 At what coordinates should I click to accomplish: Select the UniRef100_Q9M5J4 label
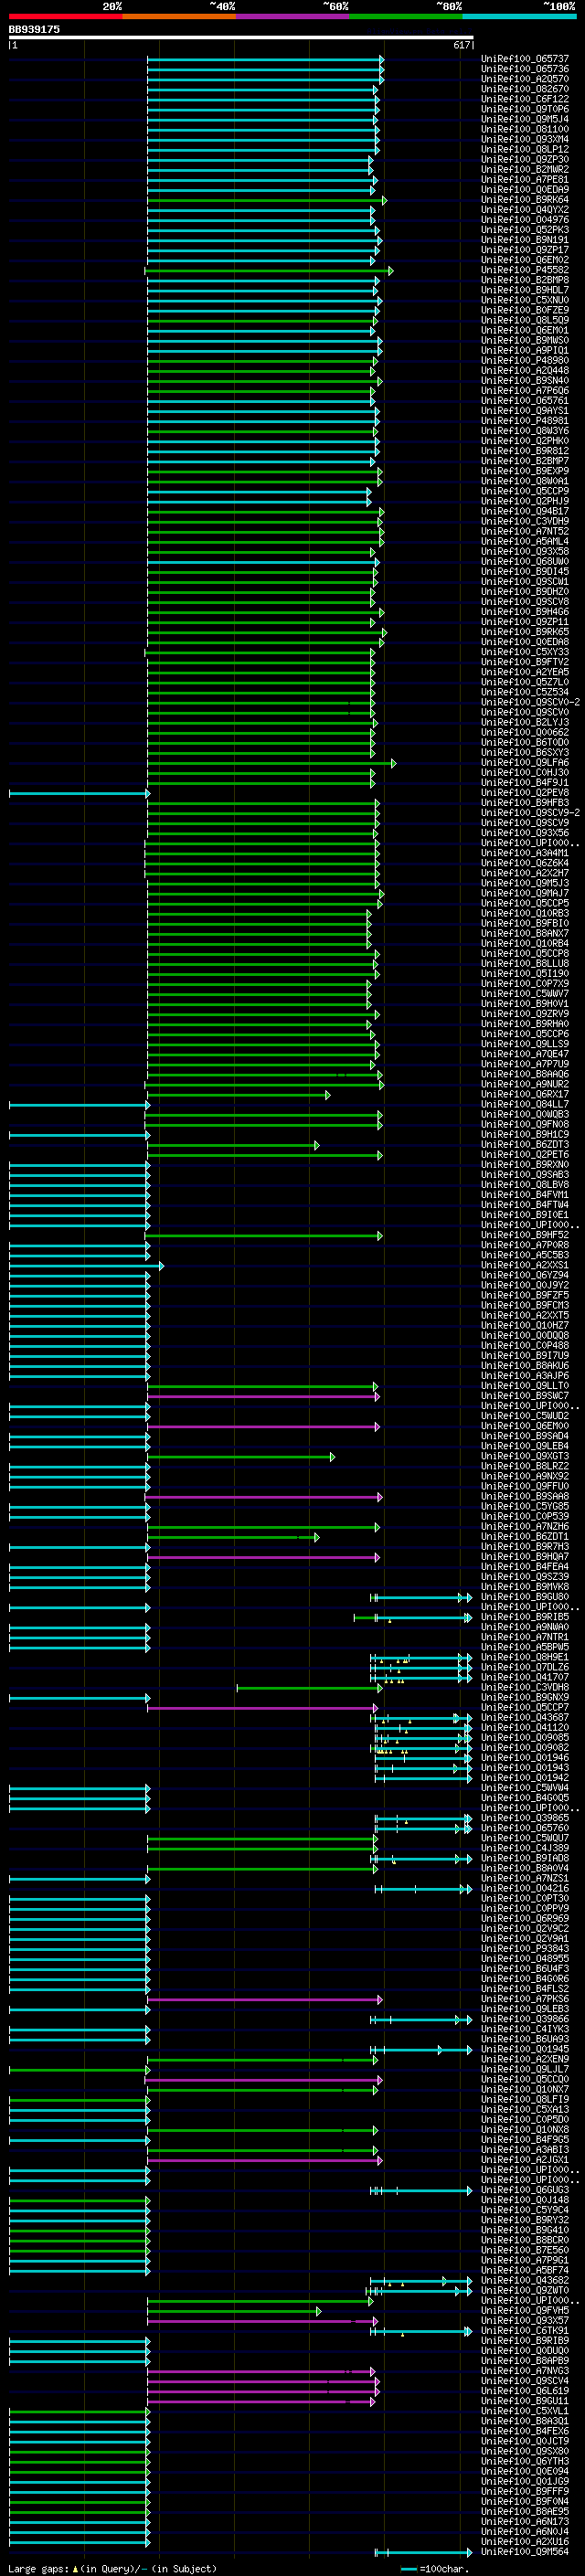point(524,119)
